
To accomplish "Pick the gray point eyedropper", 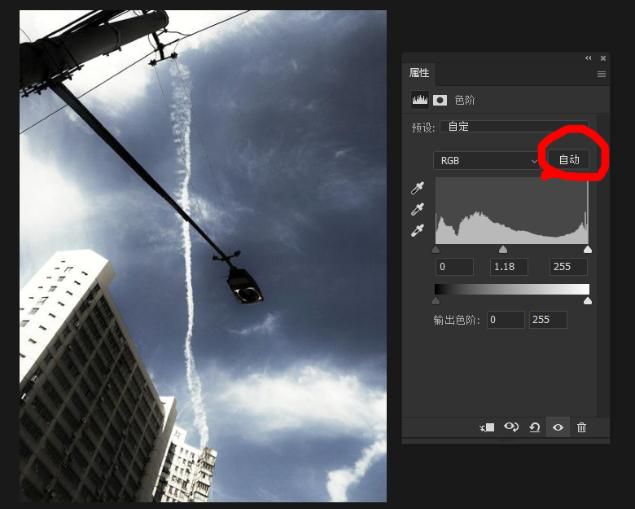I will coord(418,209).
